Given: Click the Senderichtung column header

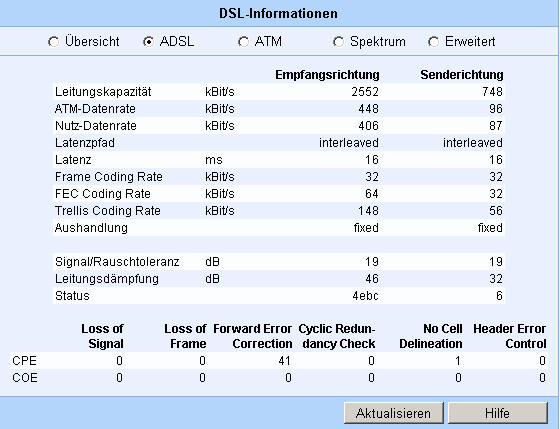Looking at the screenshot, I should [x=462, y=75].
